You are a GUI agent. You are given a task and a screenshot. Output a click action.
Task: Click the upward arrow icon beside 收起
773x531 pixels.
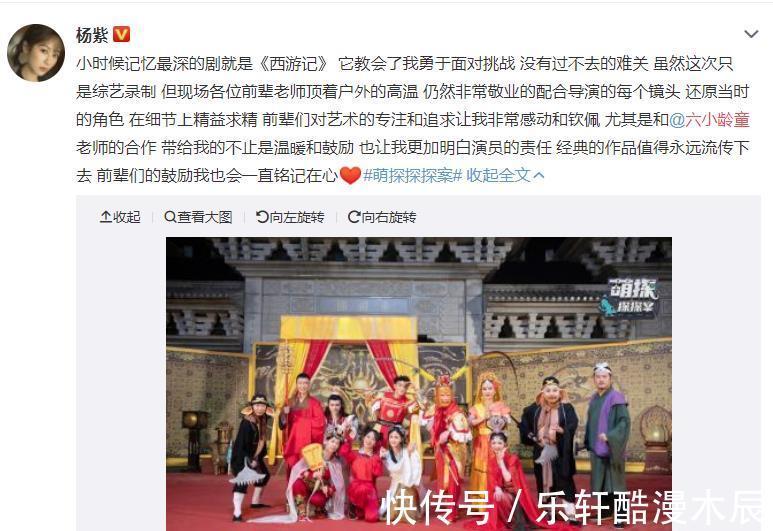click(106, 217)
